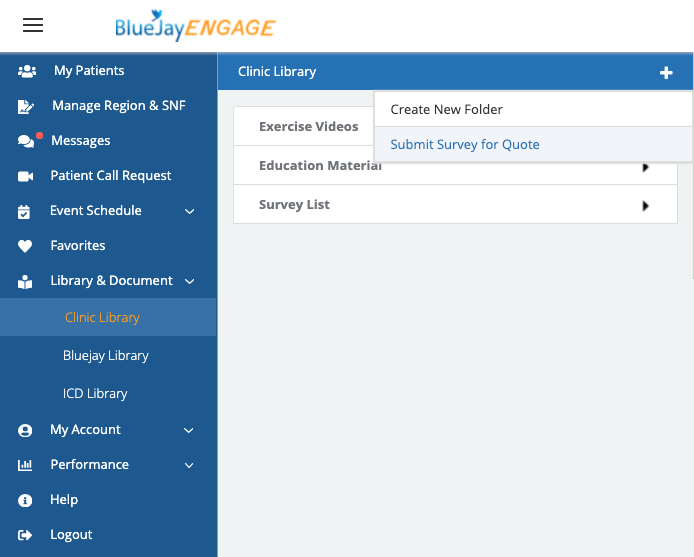Image resolution: width=694 pixels, height=557 pixels.
Task: Click the Event Schedule label
Action: coord(96,211)
